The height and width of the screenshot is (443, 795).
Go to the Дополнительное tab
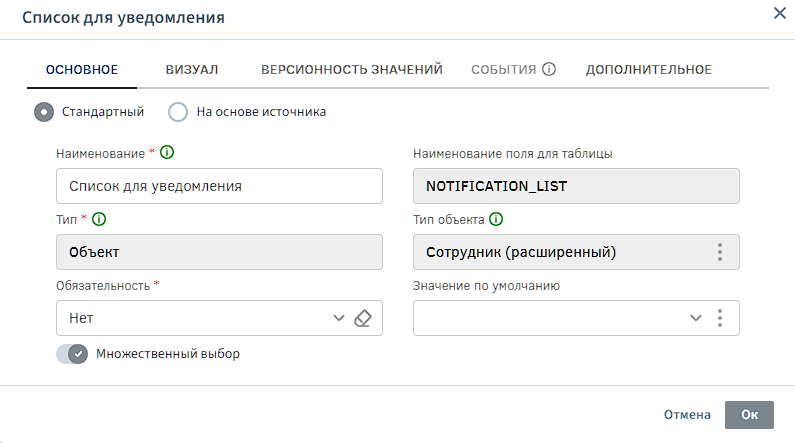click(648, 69)
